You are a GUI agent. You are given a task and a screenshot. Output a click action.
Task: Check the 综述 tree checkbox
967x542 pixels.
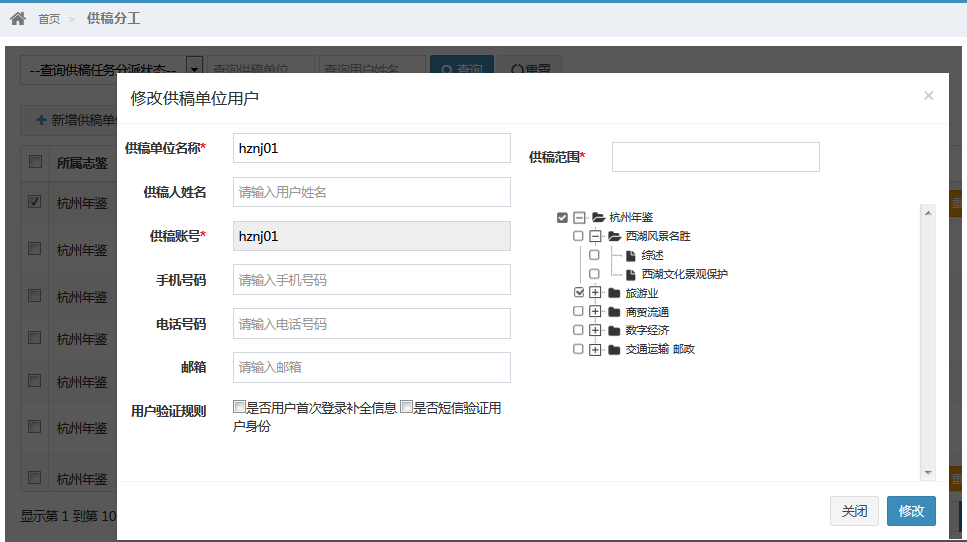[x=594, y=255]
